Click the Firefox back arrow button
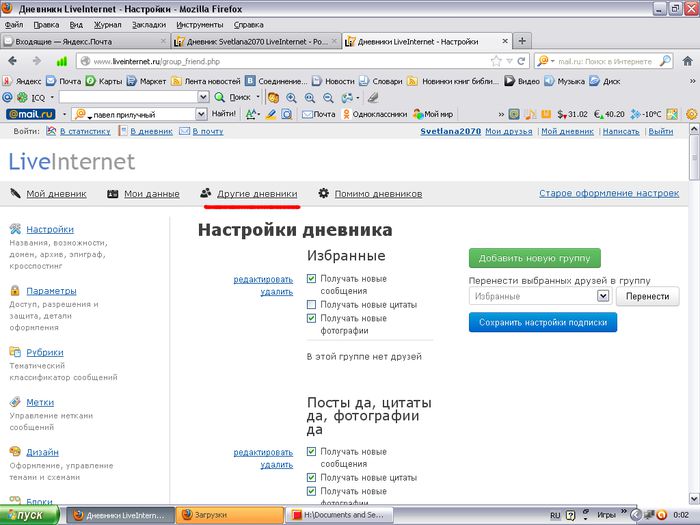The width and height of the screenshot is (700, 525). (17, 61)
